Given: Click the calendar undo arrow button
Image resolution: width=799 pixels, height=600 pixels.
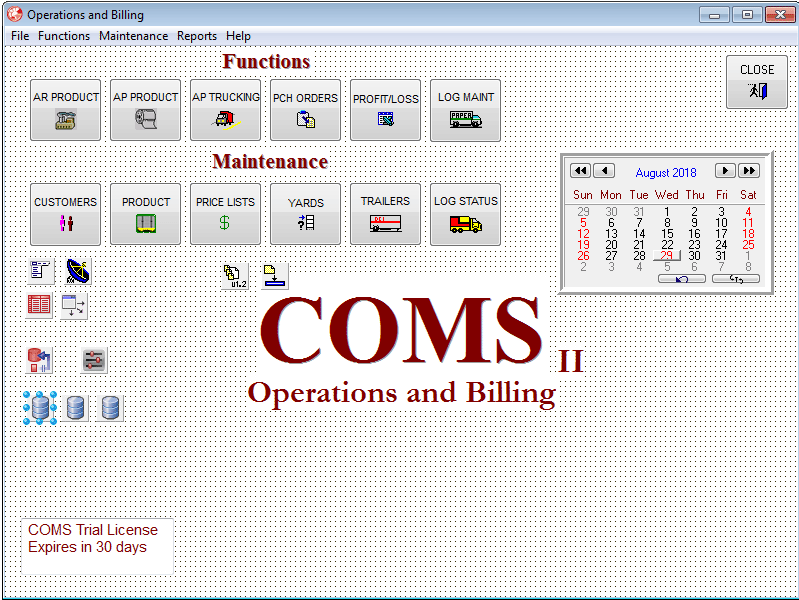Looking at the screenshot, I should [x=682, y=278].
